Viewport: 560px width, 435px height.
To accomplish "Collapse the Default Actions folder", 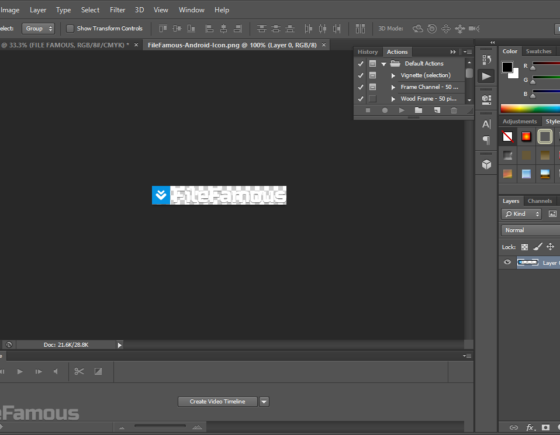I will point(384,64).
